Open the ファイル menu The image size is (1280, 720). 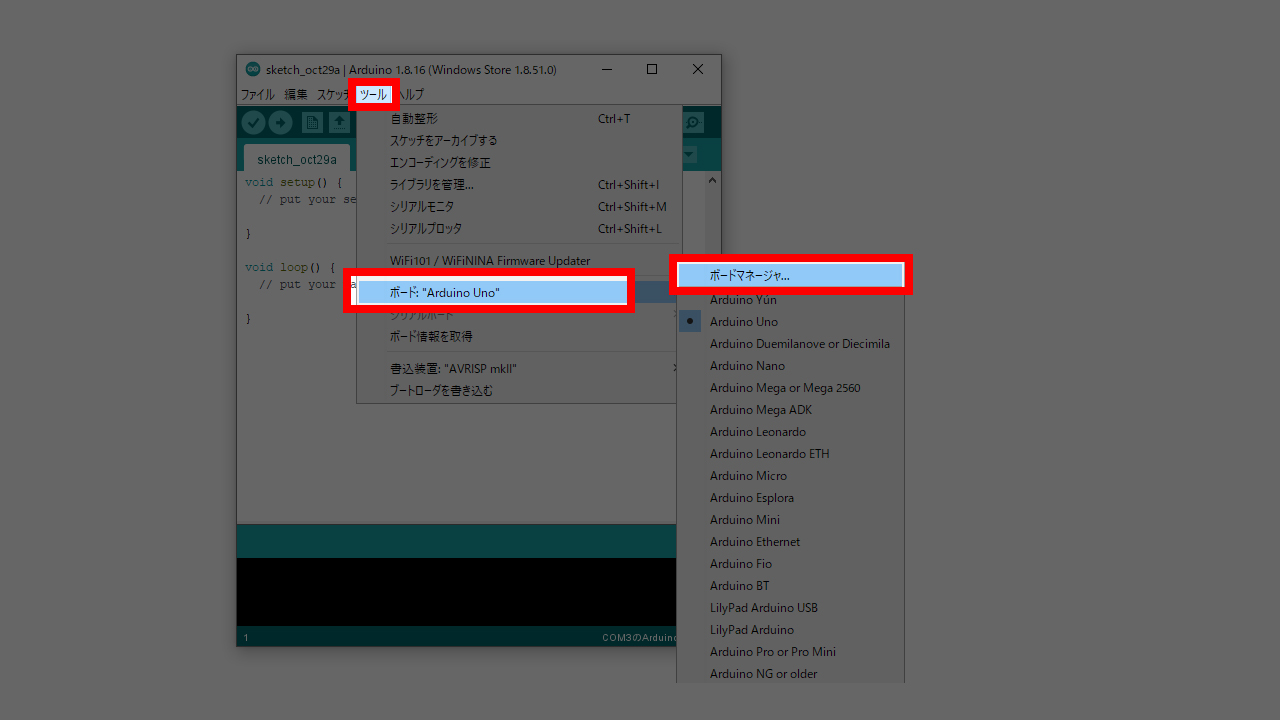(x=257, y=94)
